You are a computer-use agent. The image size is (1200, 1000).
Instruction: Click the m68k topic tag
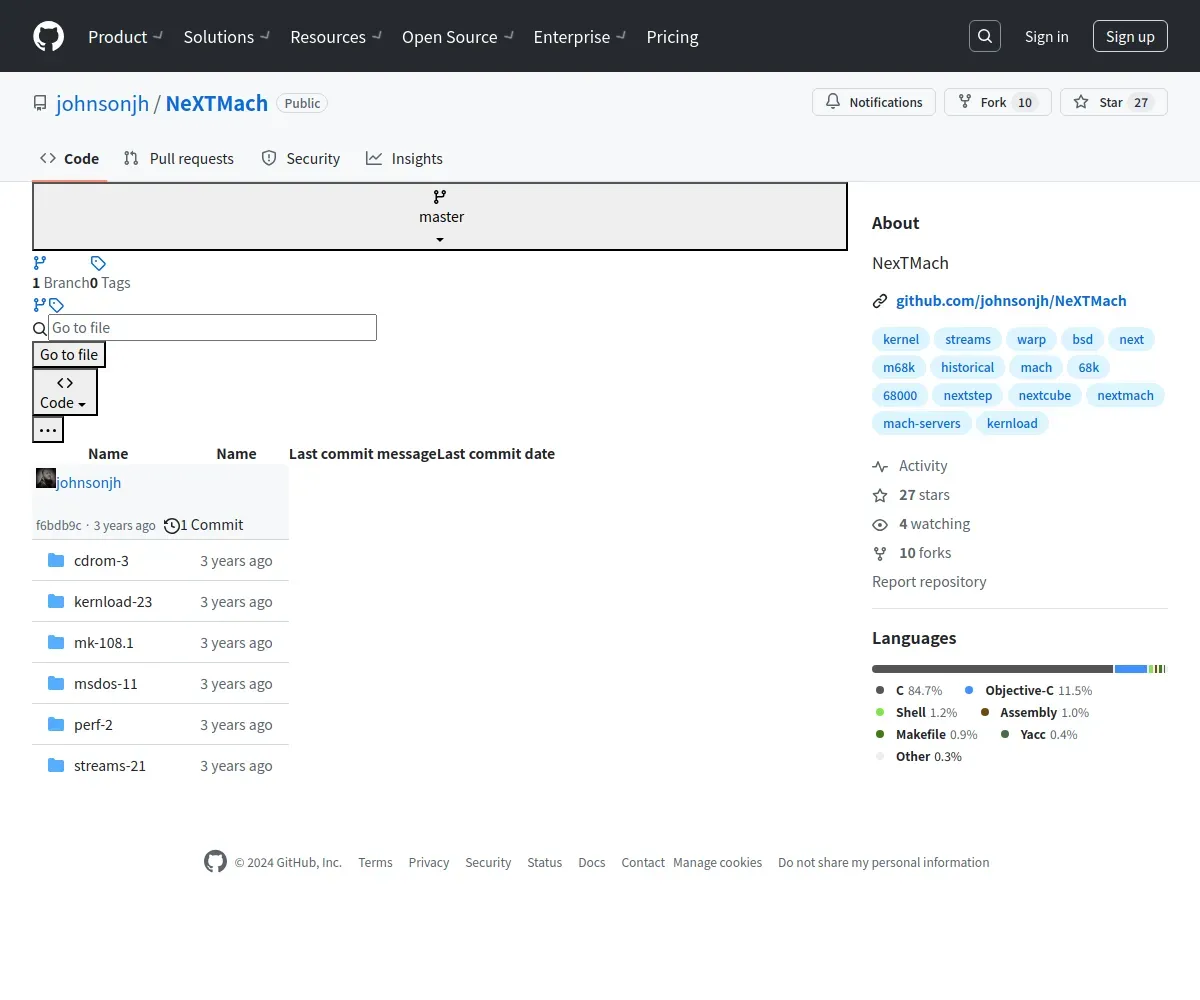[x=899, y=367]
